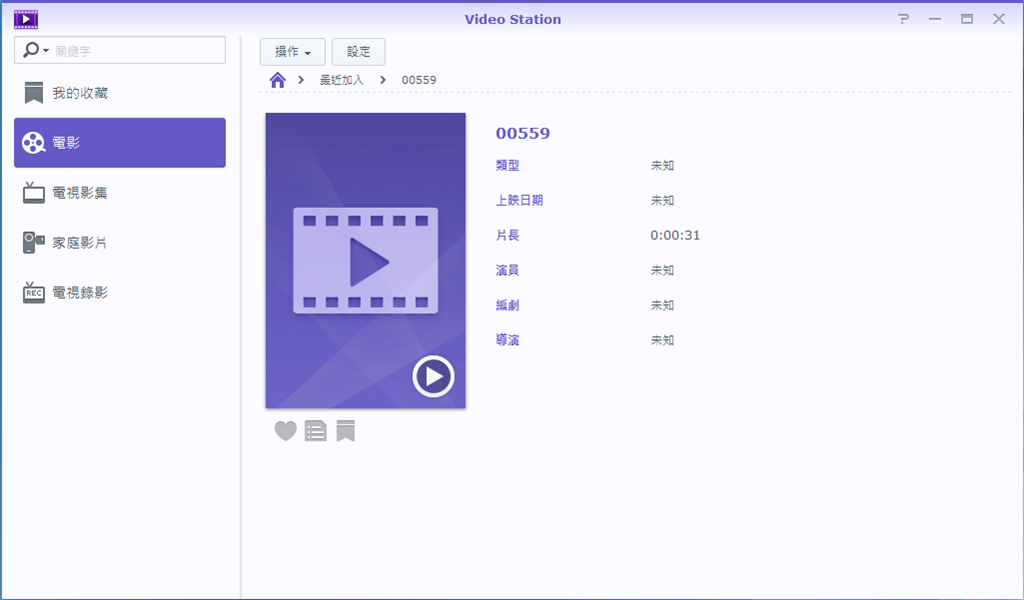1024x600 pixels.
Task: Minimize the Video Station window
Action: point(935,19)
